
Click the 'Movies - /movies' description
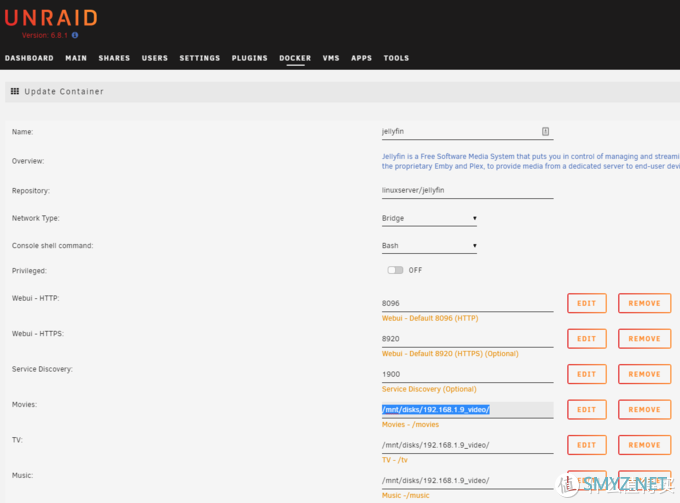click(x=410, y=425)
